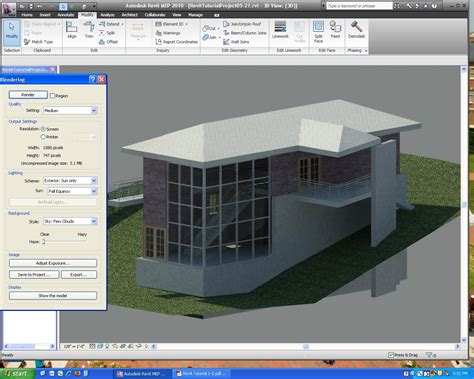This screenshot has width=474, height=379.
Task: Click the Show the model button
Action: coord(53,296)
